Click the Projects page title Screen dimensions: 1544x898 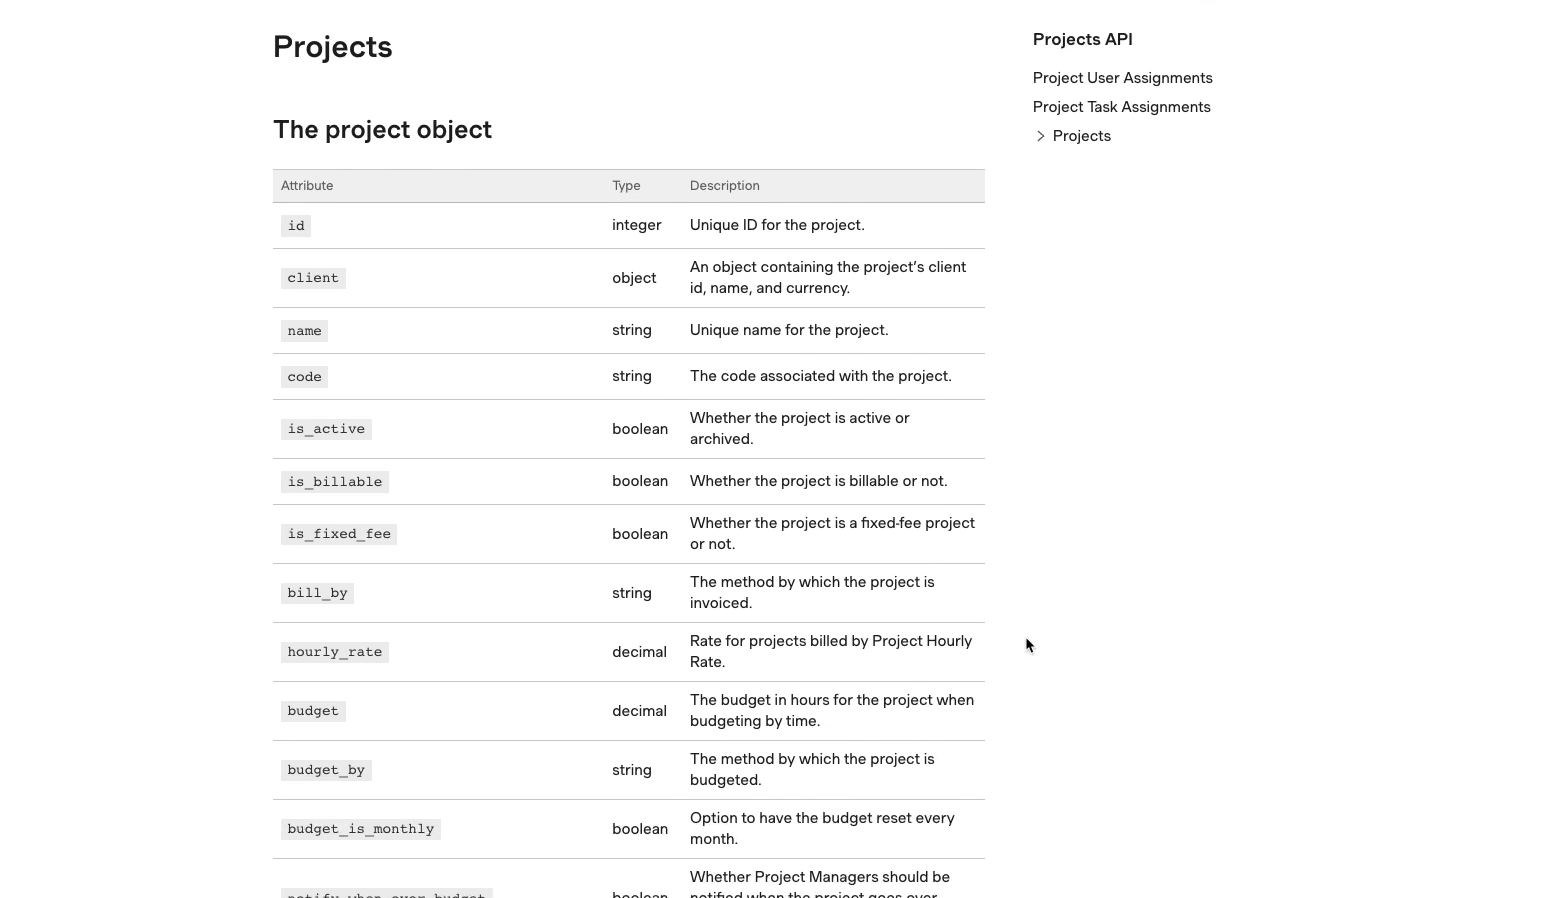332,47
